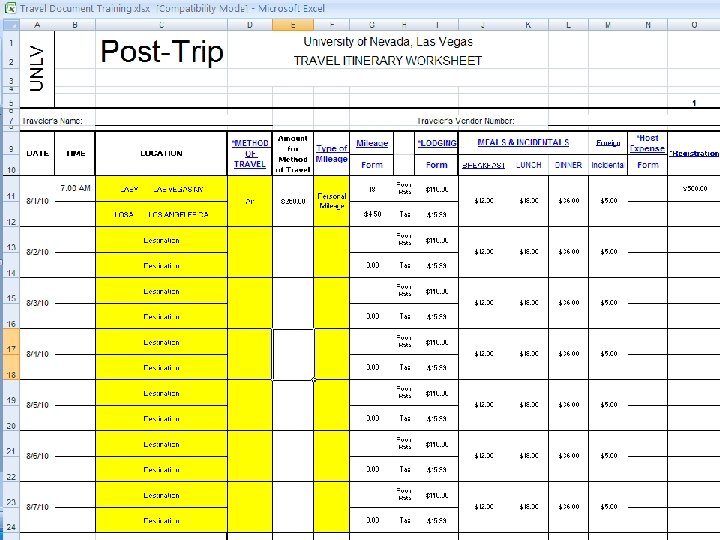720x540 pixels.
Task: Click the select-all corner of the grid
Action: (11, 25)
